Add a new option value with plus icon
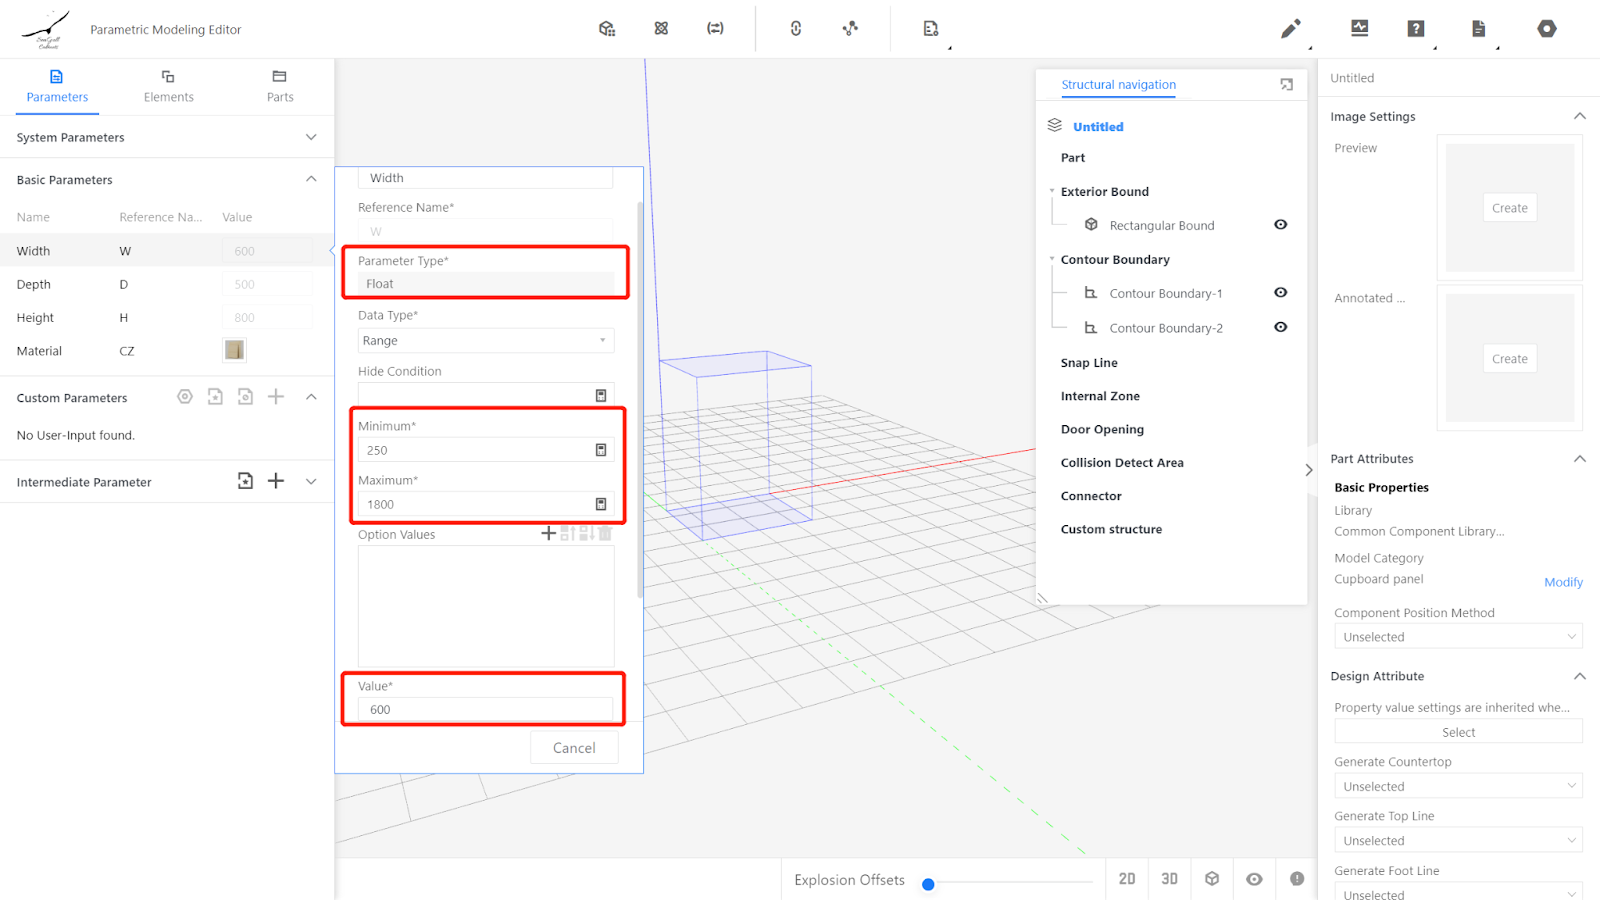The width and height of the screenshot is (1600, 900). tap(548, 534)
